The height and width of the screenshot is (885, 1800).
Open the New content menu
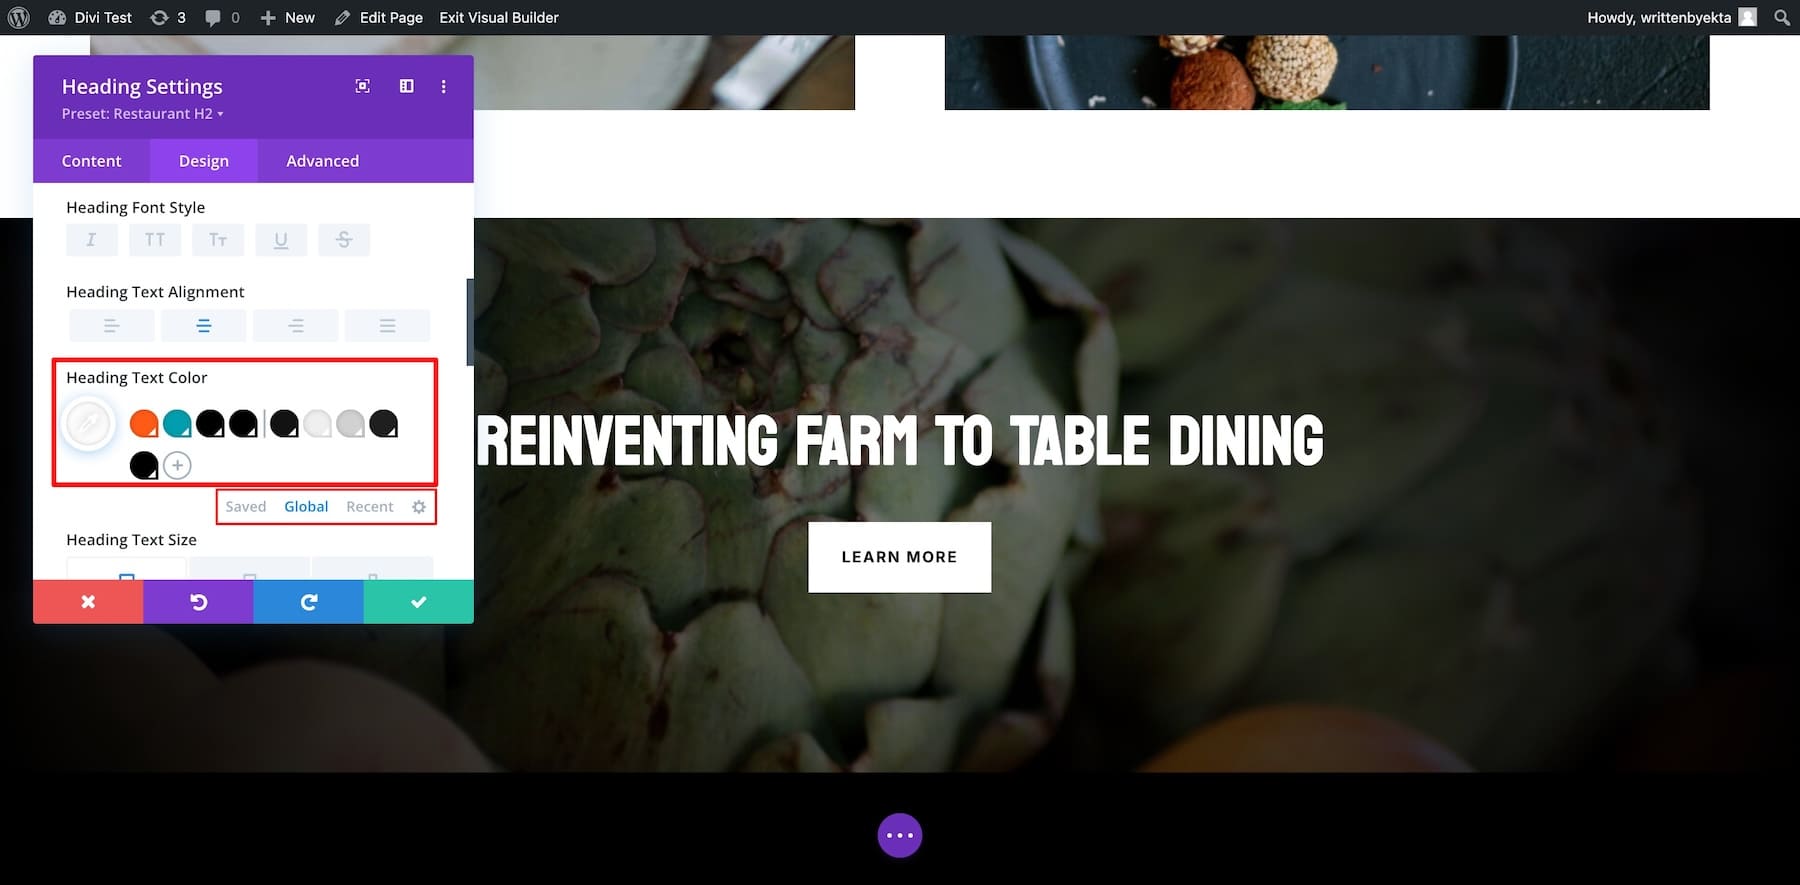coord(287,18)
